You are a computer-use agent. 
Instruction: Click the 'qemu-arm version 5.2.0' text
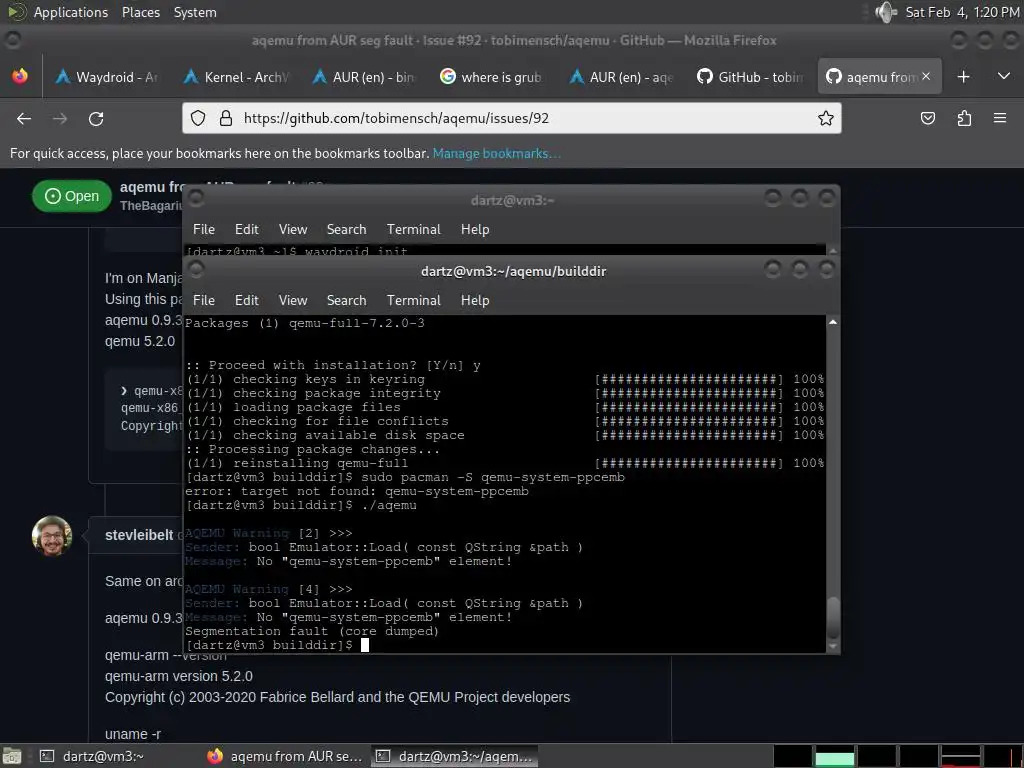[x=179, y=676]
